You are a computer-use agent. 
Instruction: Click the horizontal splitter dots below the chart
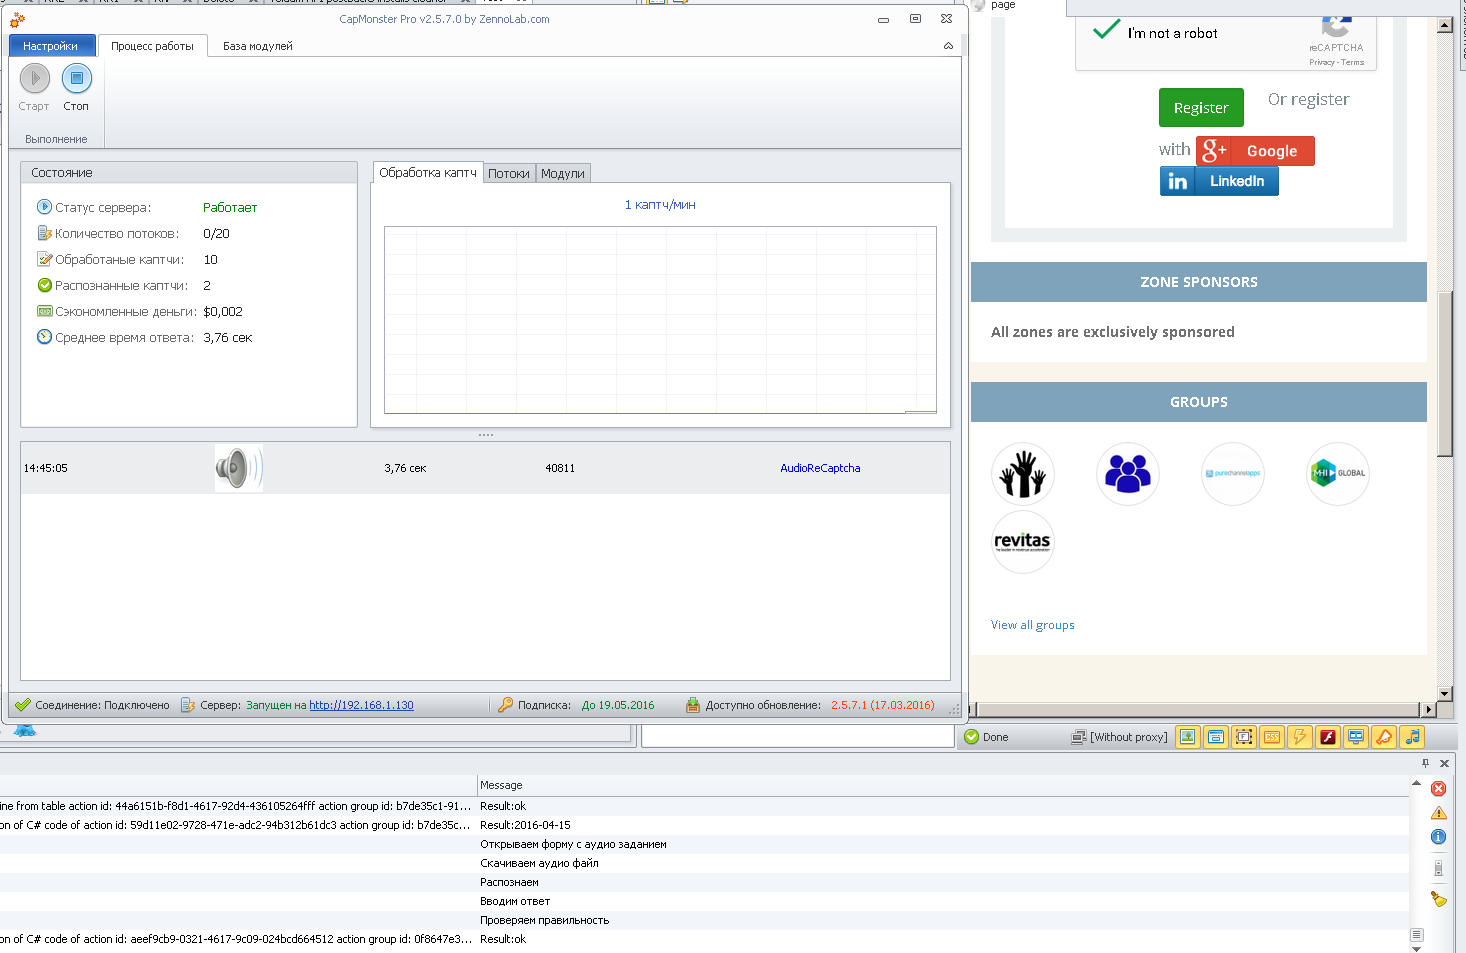point(486,435)
